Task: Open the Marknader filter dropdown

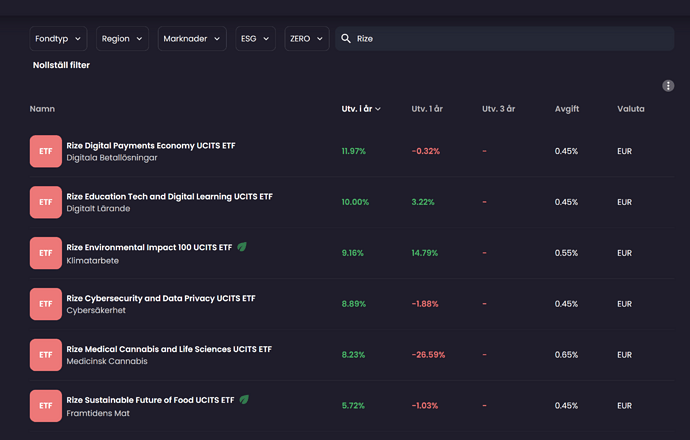Action: (192, 39)
